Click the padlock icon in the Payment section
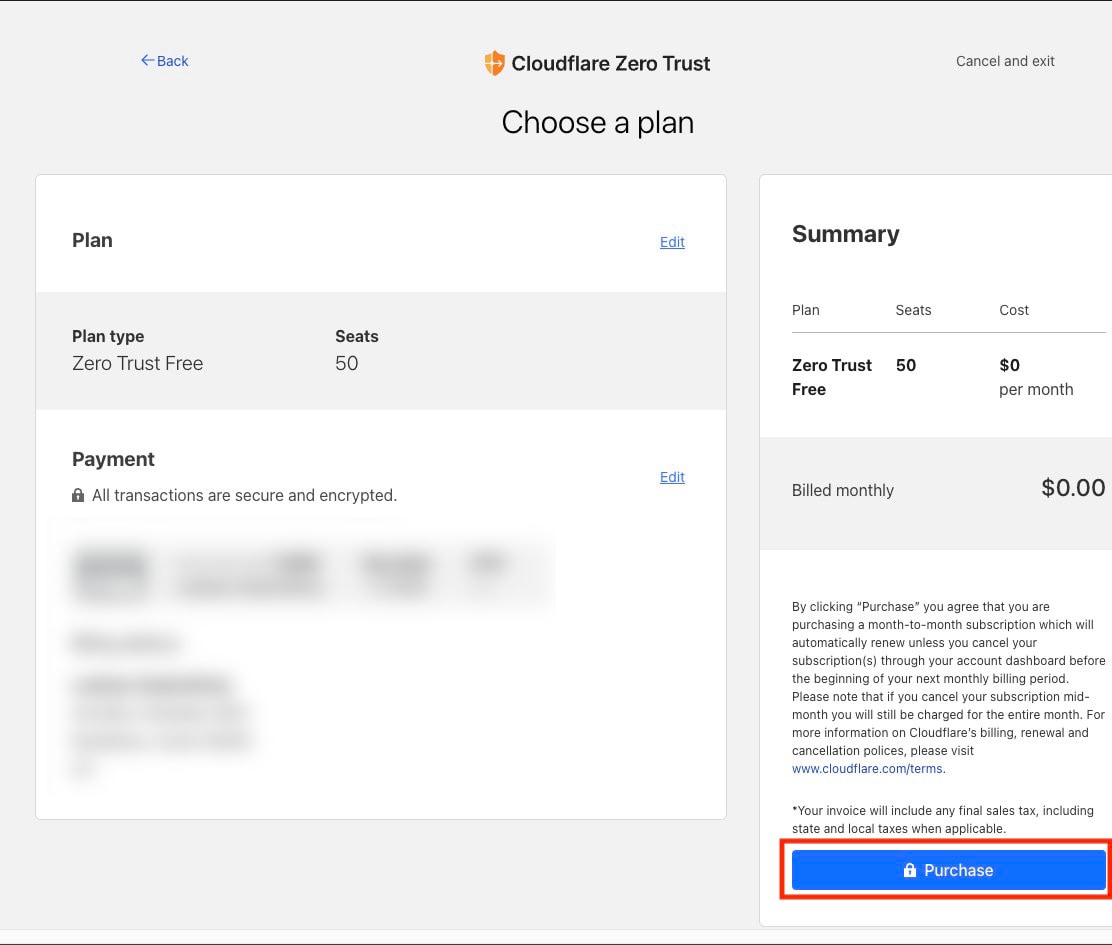 (x=78, y=496)
